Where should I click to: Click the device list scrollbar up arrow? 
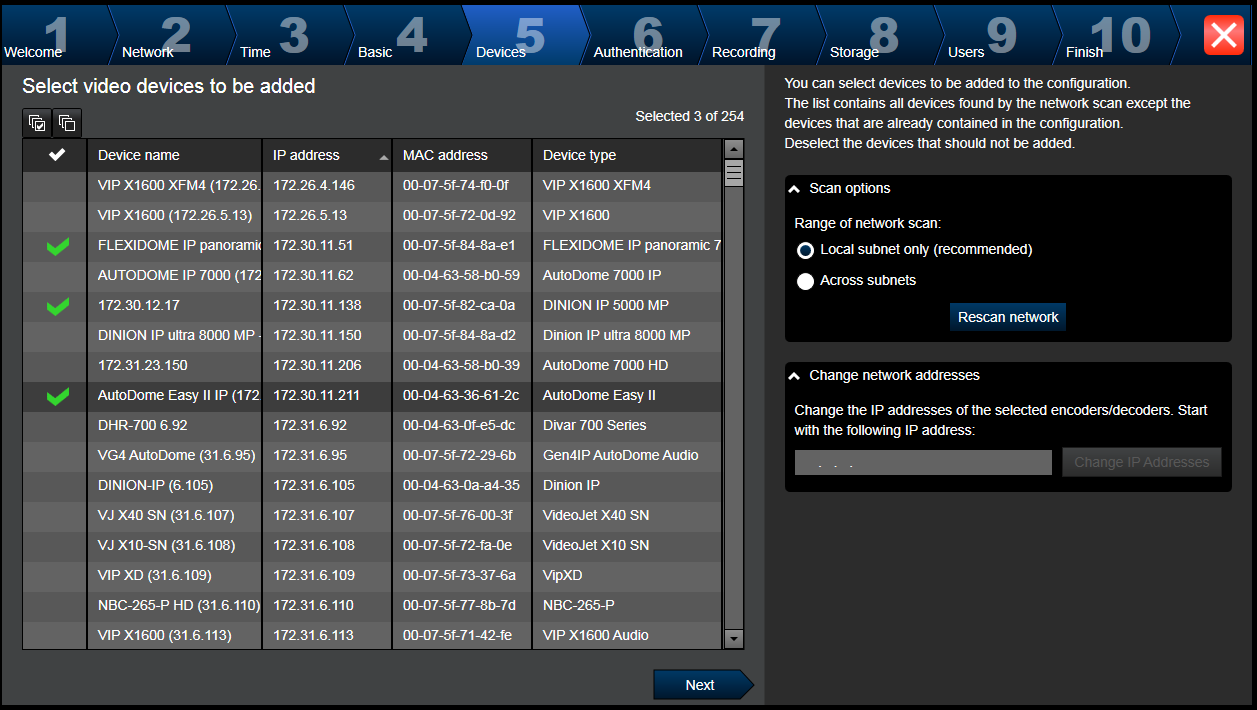(734, 150)
